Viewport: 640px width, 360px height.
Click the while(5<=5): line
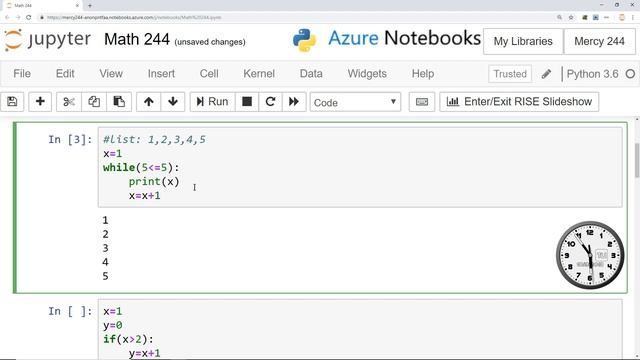pyautogui.click(x=141, y=167)
